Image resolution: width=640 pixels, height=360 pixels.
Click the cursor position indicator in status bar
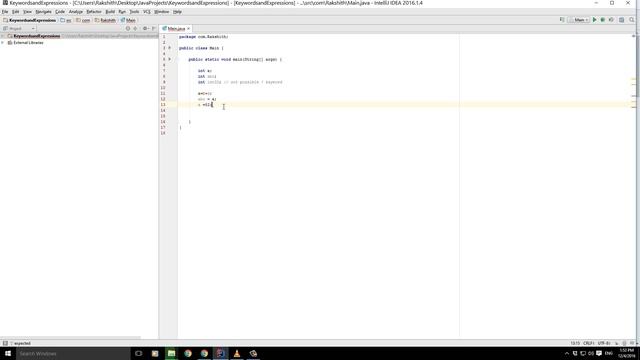click(x=575, y=343)
